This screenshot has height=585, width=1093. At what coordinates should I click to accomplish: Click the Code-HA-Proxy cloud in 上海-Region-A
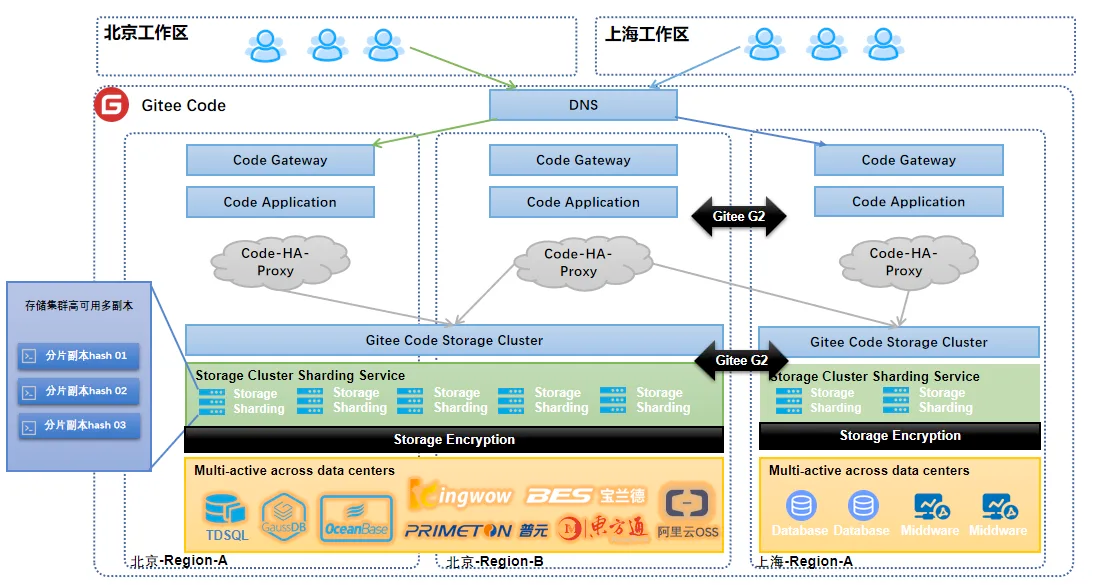pyautogui.click(x=908, y=262)
